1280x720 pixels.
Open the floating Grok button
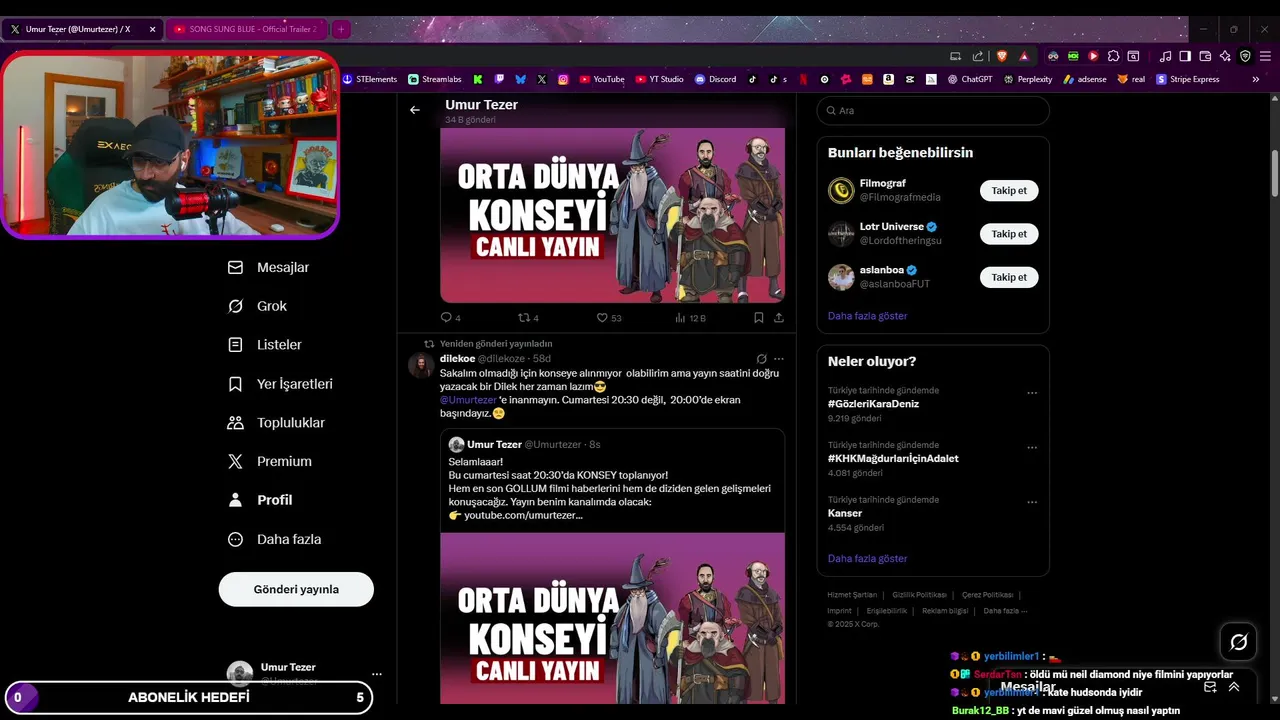click(x=1238, y=642)
